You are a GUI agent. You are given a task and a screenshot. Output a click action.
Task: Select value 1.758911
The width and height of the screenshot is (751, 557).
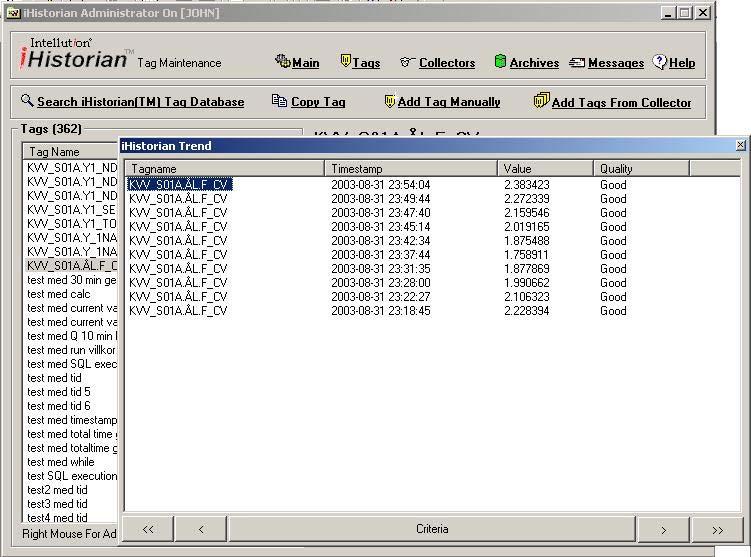[527, 254]
